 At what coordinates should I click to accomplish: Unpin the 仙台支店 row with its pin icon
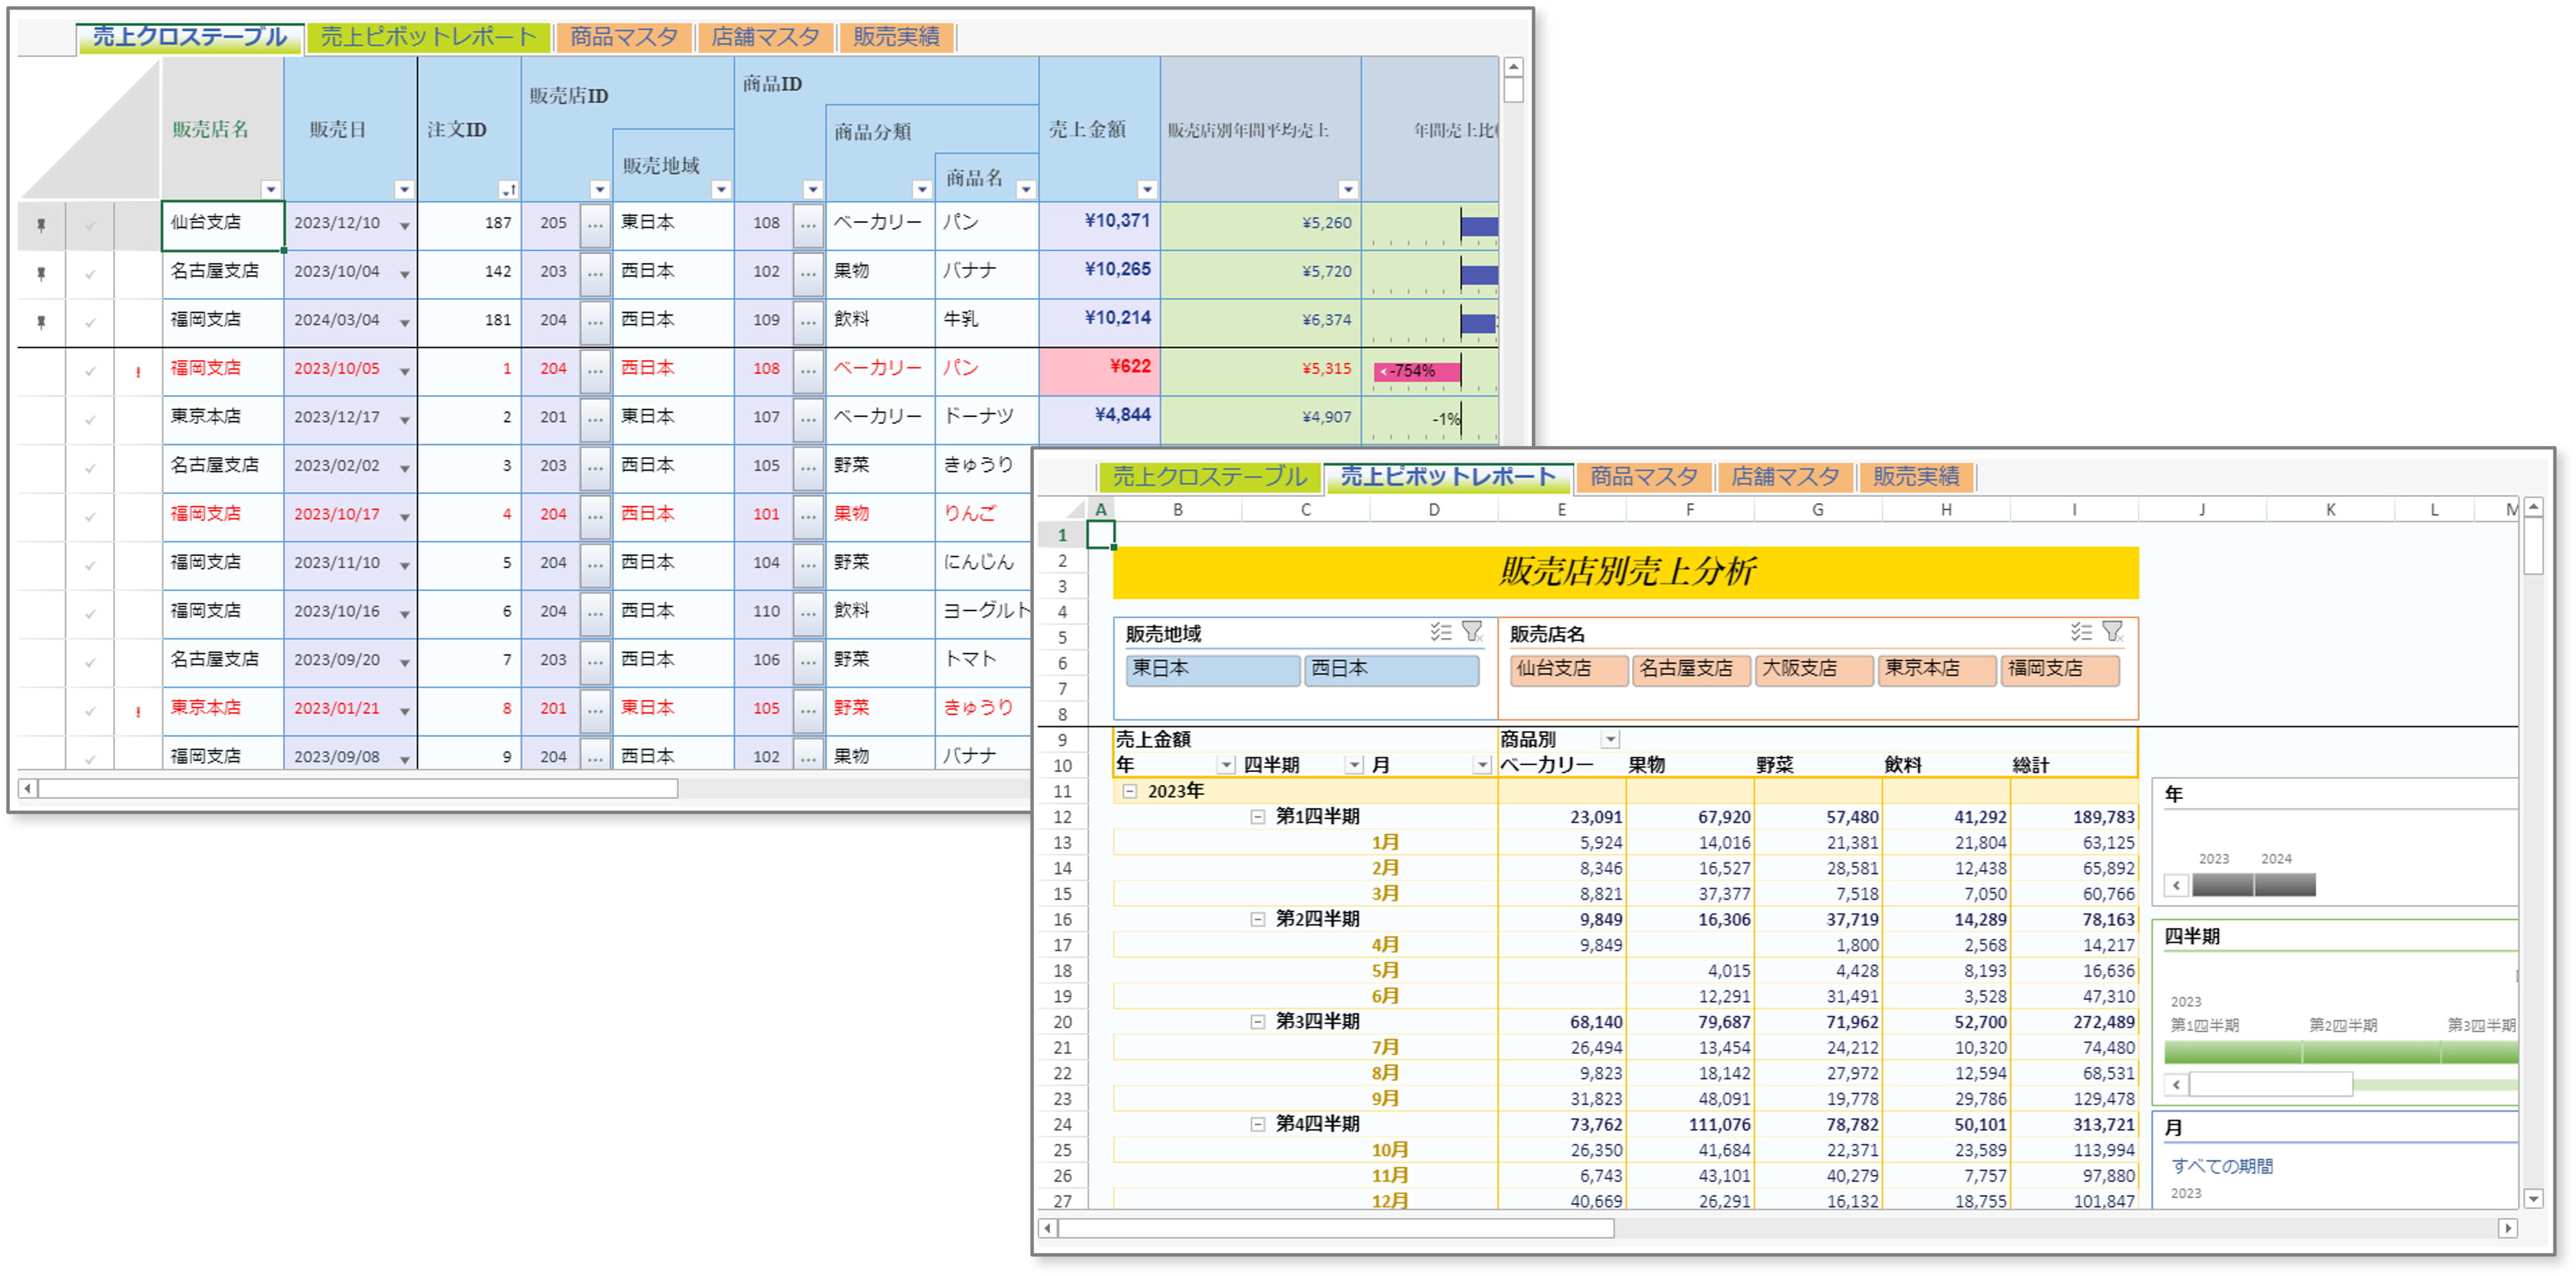[x=41, y=225]
